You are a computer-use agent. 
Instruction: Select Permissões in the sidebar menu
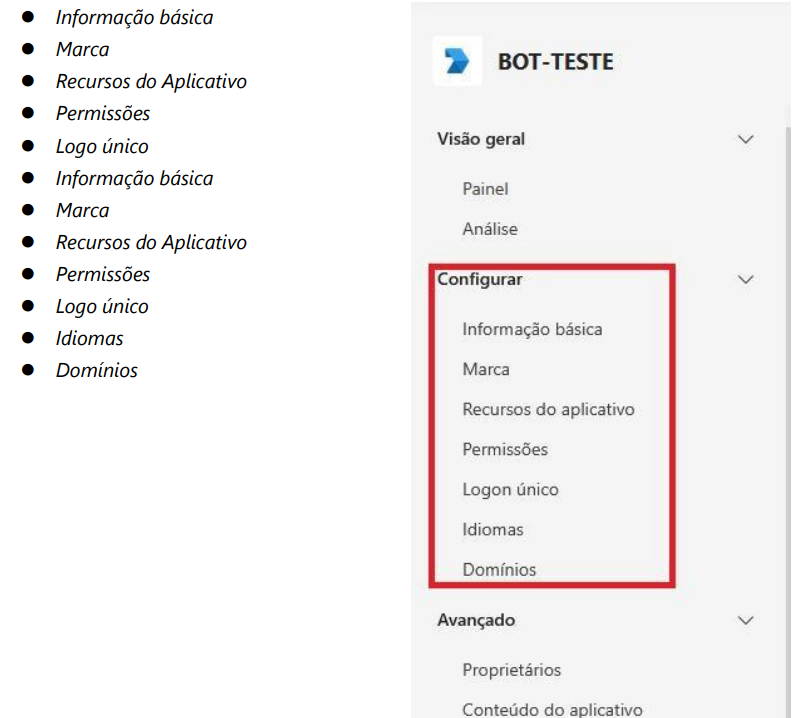[x=505, y=449]
